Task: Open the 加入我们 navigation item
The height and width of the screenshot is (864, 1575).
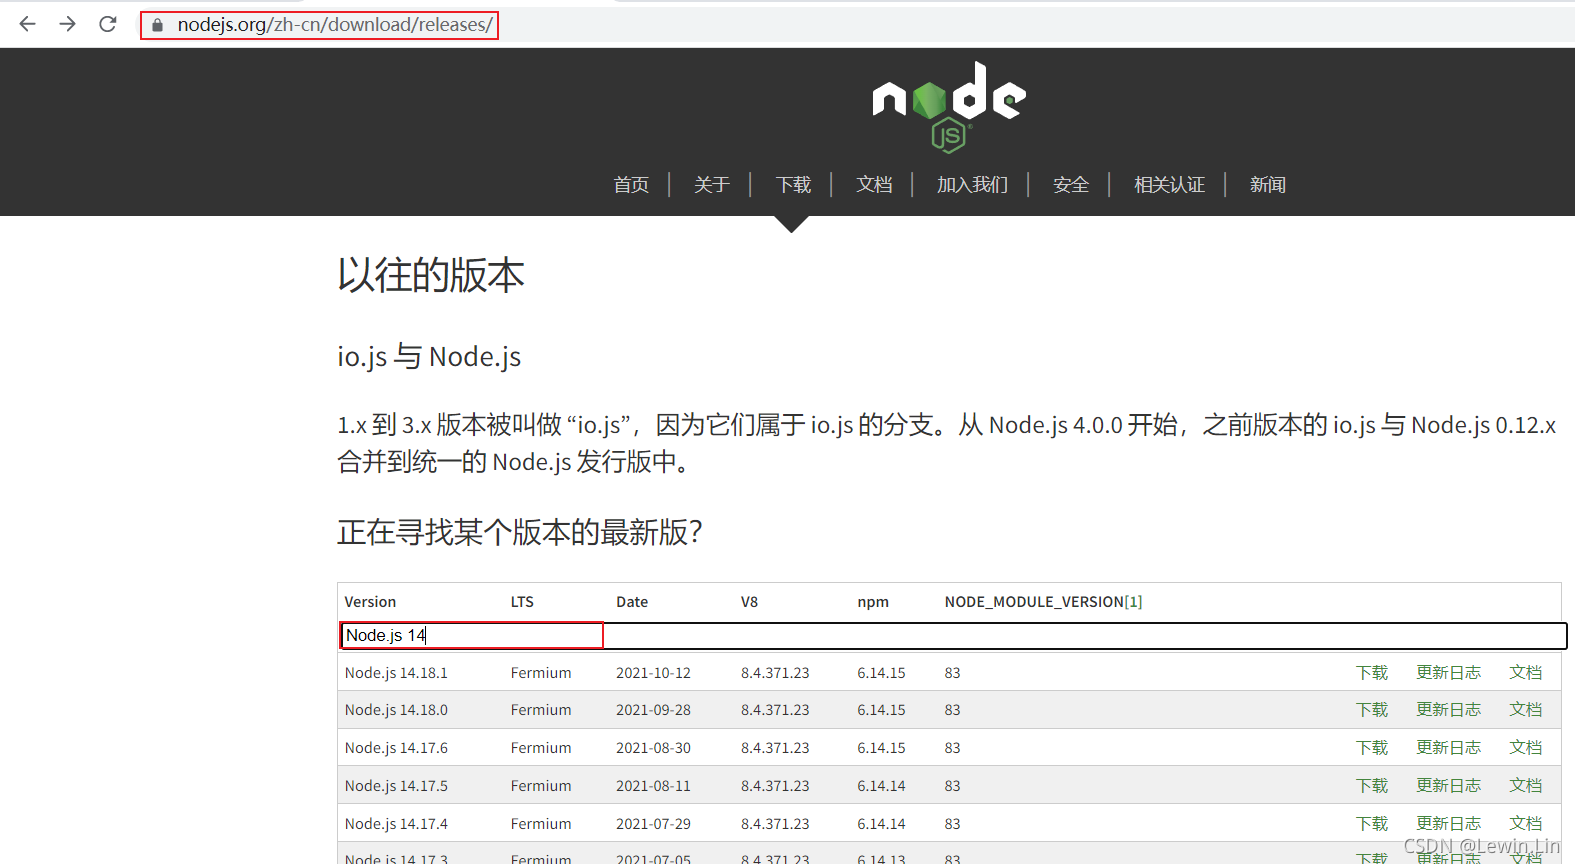Action: 972,185
